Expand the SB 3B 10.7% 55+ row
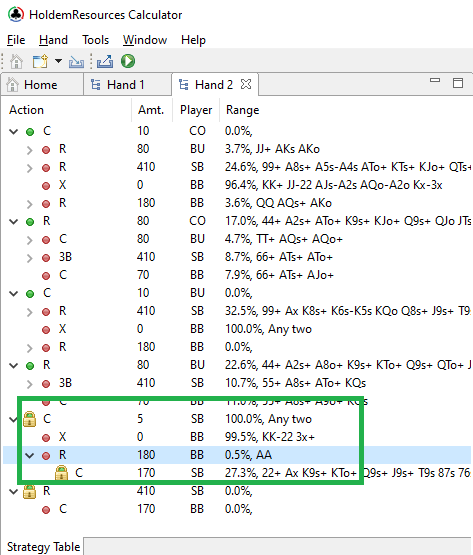The width and height of the screenshot is (473, 555). 30,384
